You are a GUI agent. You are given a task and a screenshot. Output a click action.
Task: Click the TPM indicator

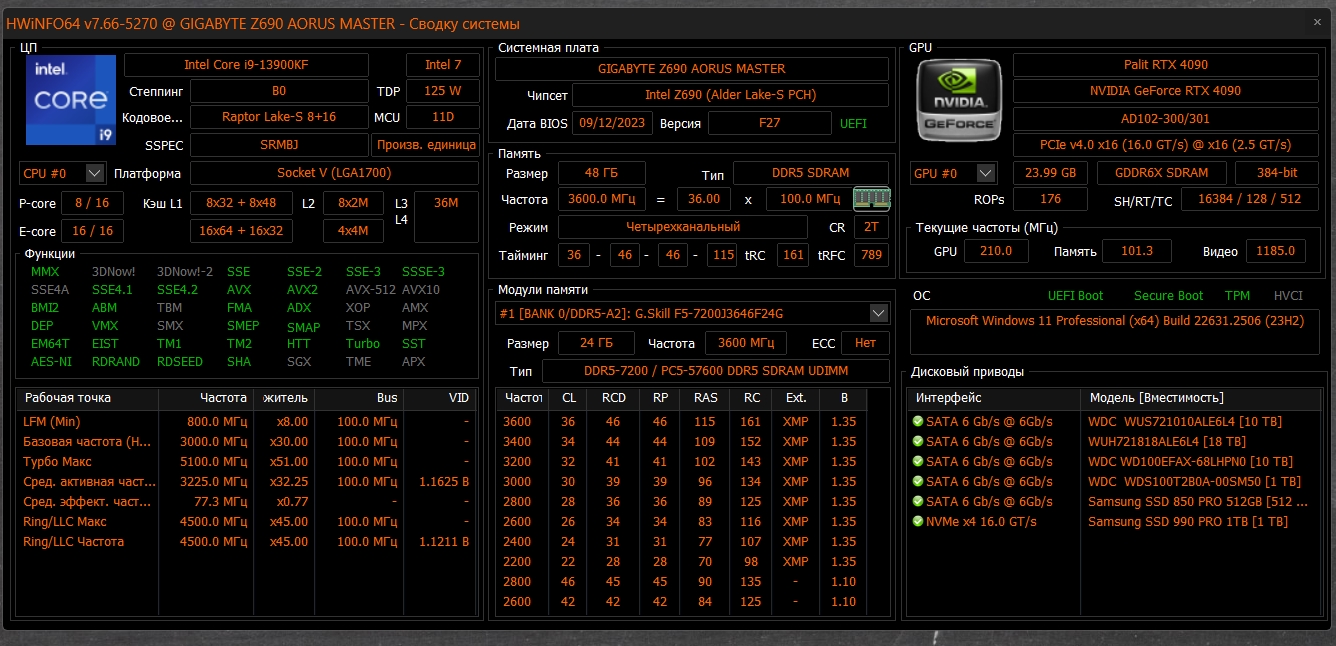click(1237, 296)
